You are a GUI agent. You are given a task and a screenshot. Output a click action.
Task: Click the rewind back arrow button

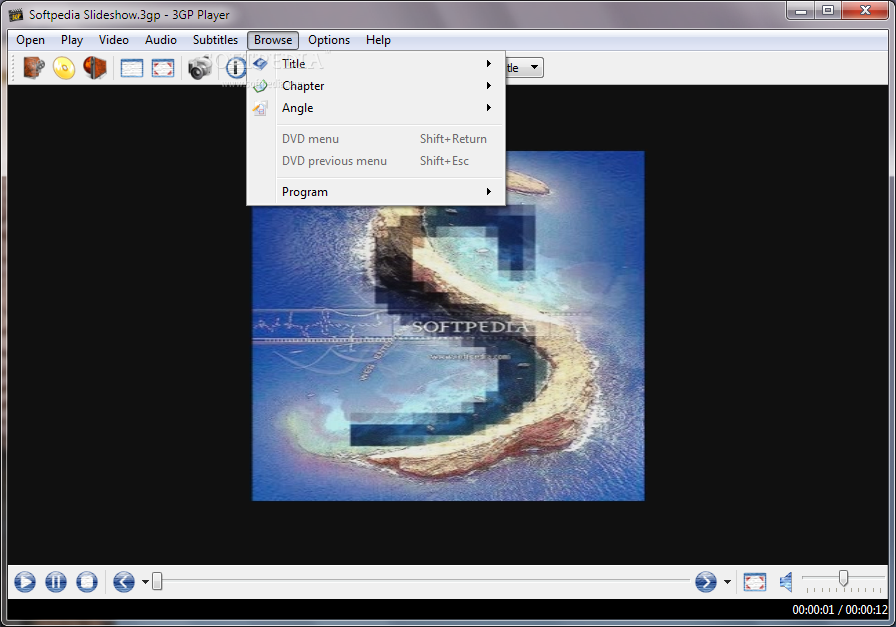point(124,582)
